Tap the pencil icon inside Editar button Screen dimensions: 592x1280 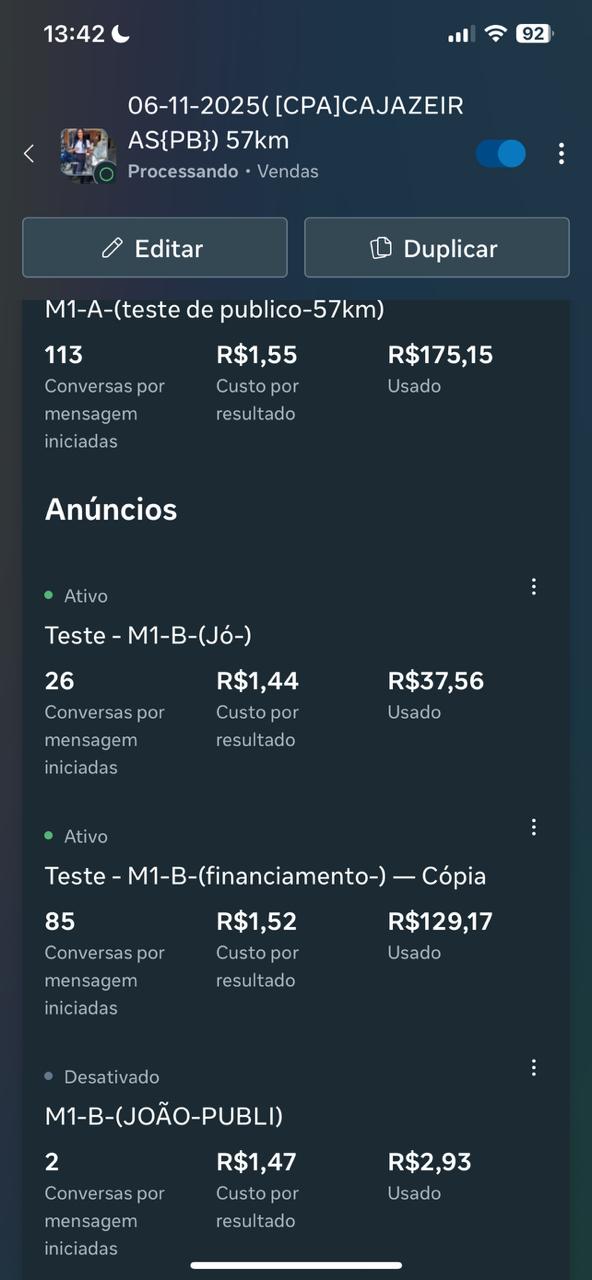112,247
